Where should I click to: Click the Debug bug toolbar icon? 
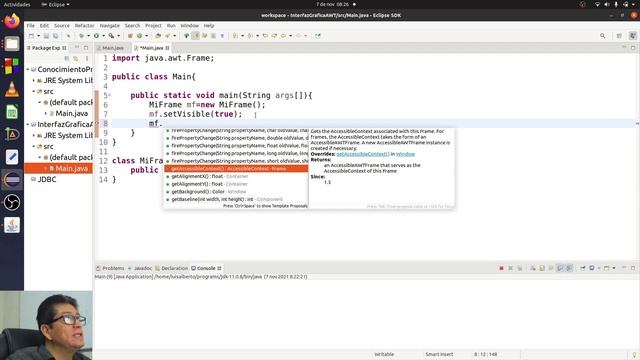[x=82, y=36]
